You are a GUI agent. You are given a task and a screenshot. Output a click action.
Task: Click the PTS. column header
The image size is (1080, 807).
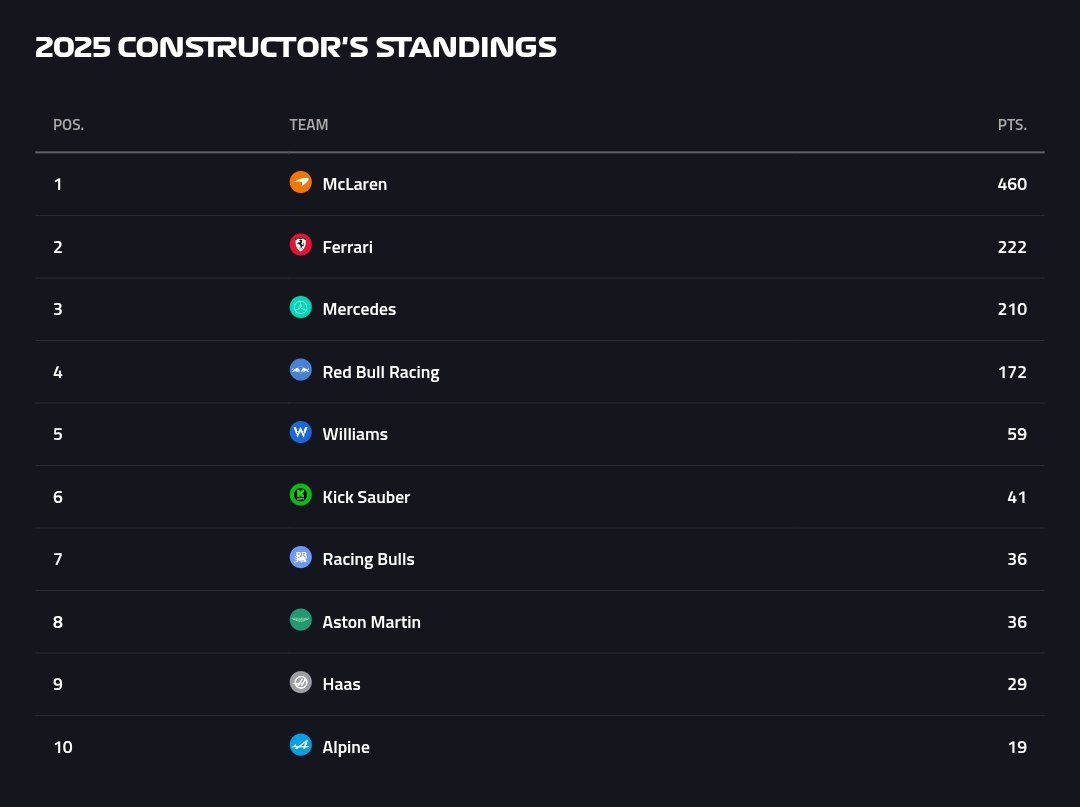coord(1012,125)
